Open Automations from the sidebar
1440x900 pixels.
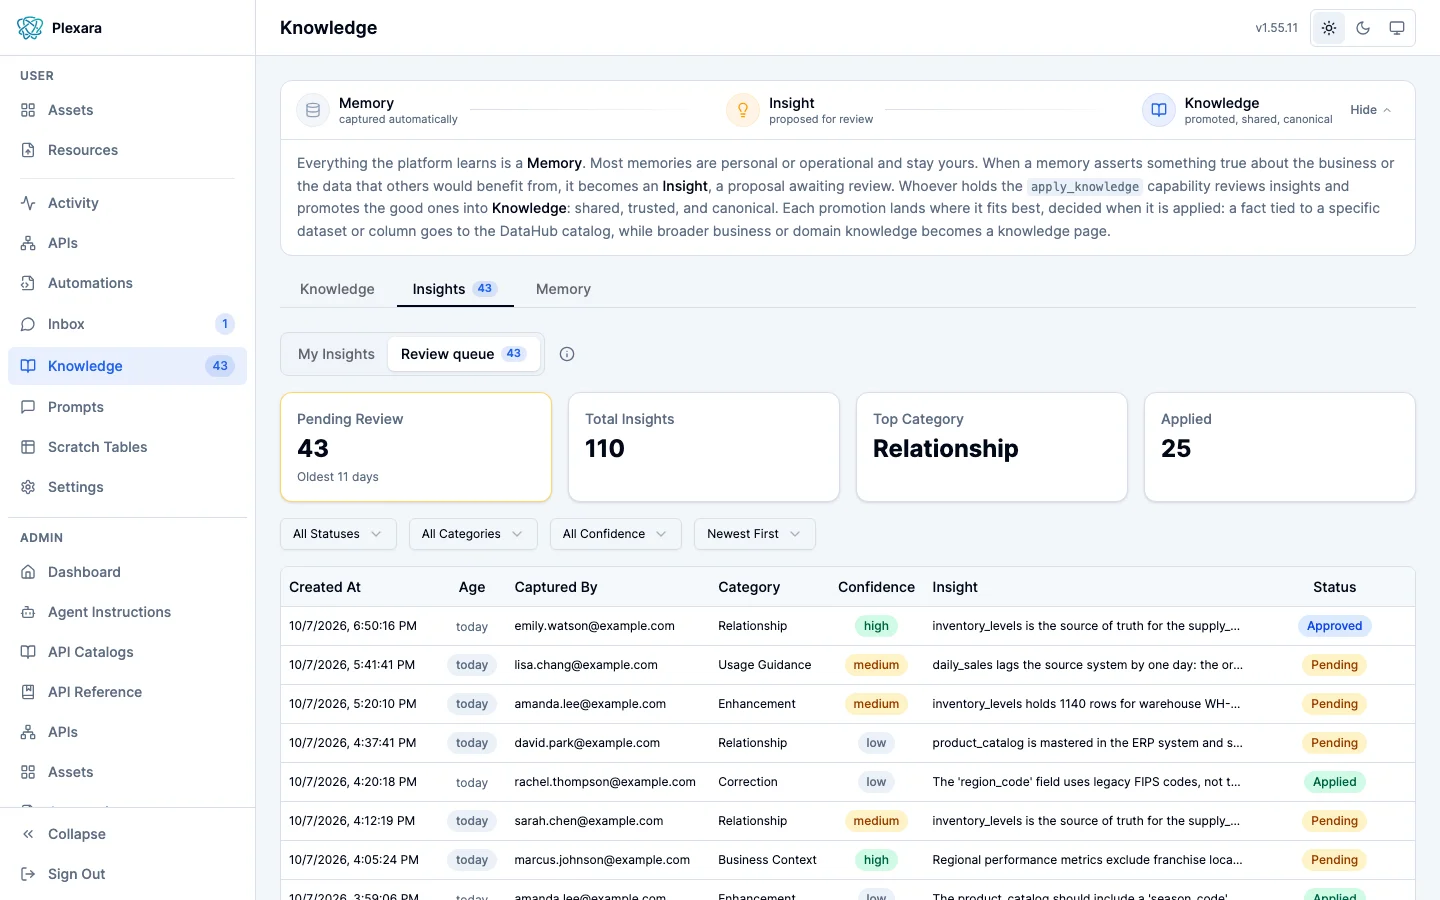[x=127, y=283]
